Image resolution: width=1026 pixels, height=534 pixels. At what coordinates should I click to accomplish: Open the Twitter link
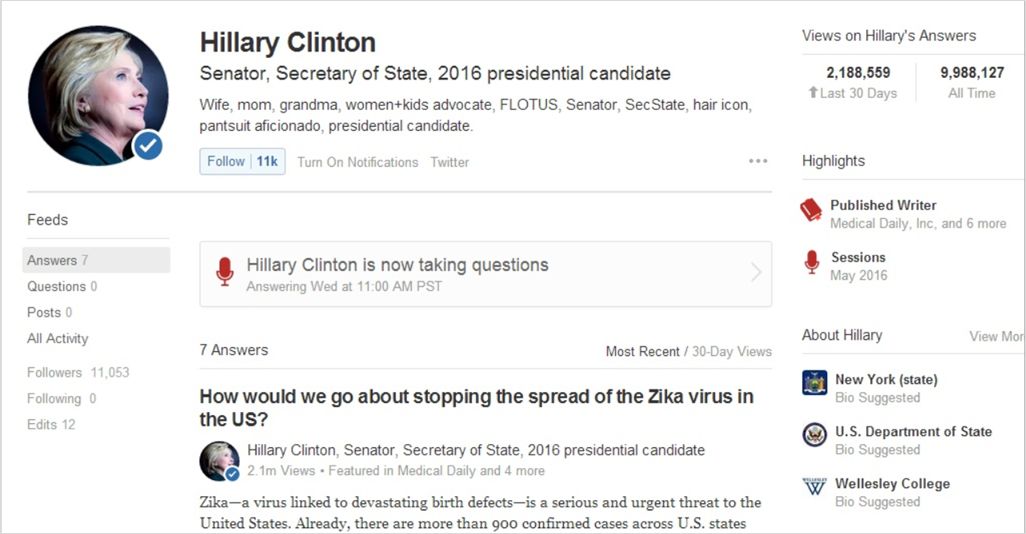click(x=450, y=162)
